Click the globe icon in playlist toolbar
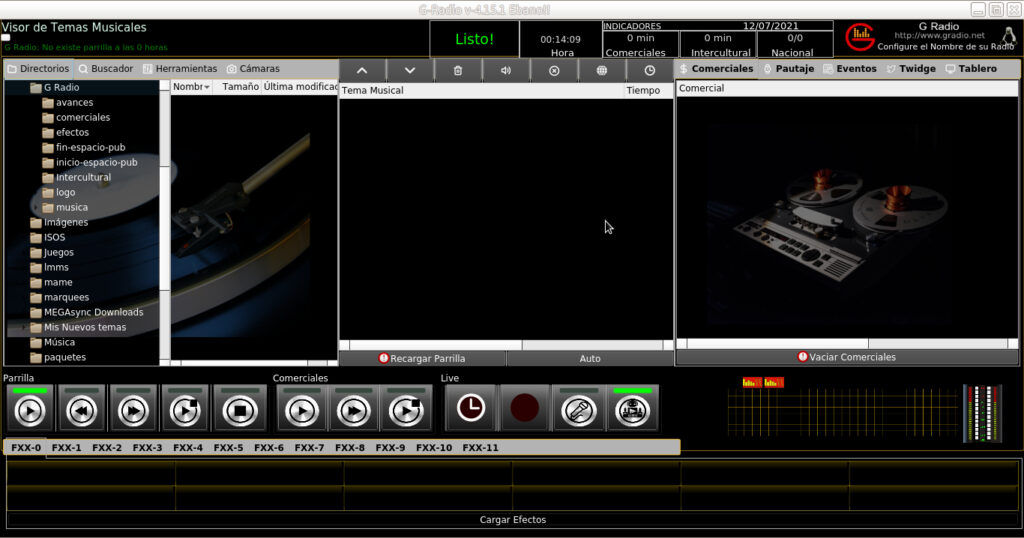 602,70
